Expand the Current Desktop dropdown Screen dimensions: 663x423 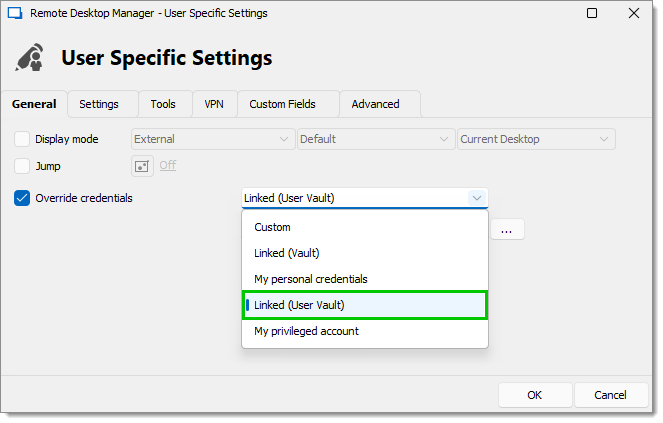point(536,139)
